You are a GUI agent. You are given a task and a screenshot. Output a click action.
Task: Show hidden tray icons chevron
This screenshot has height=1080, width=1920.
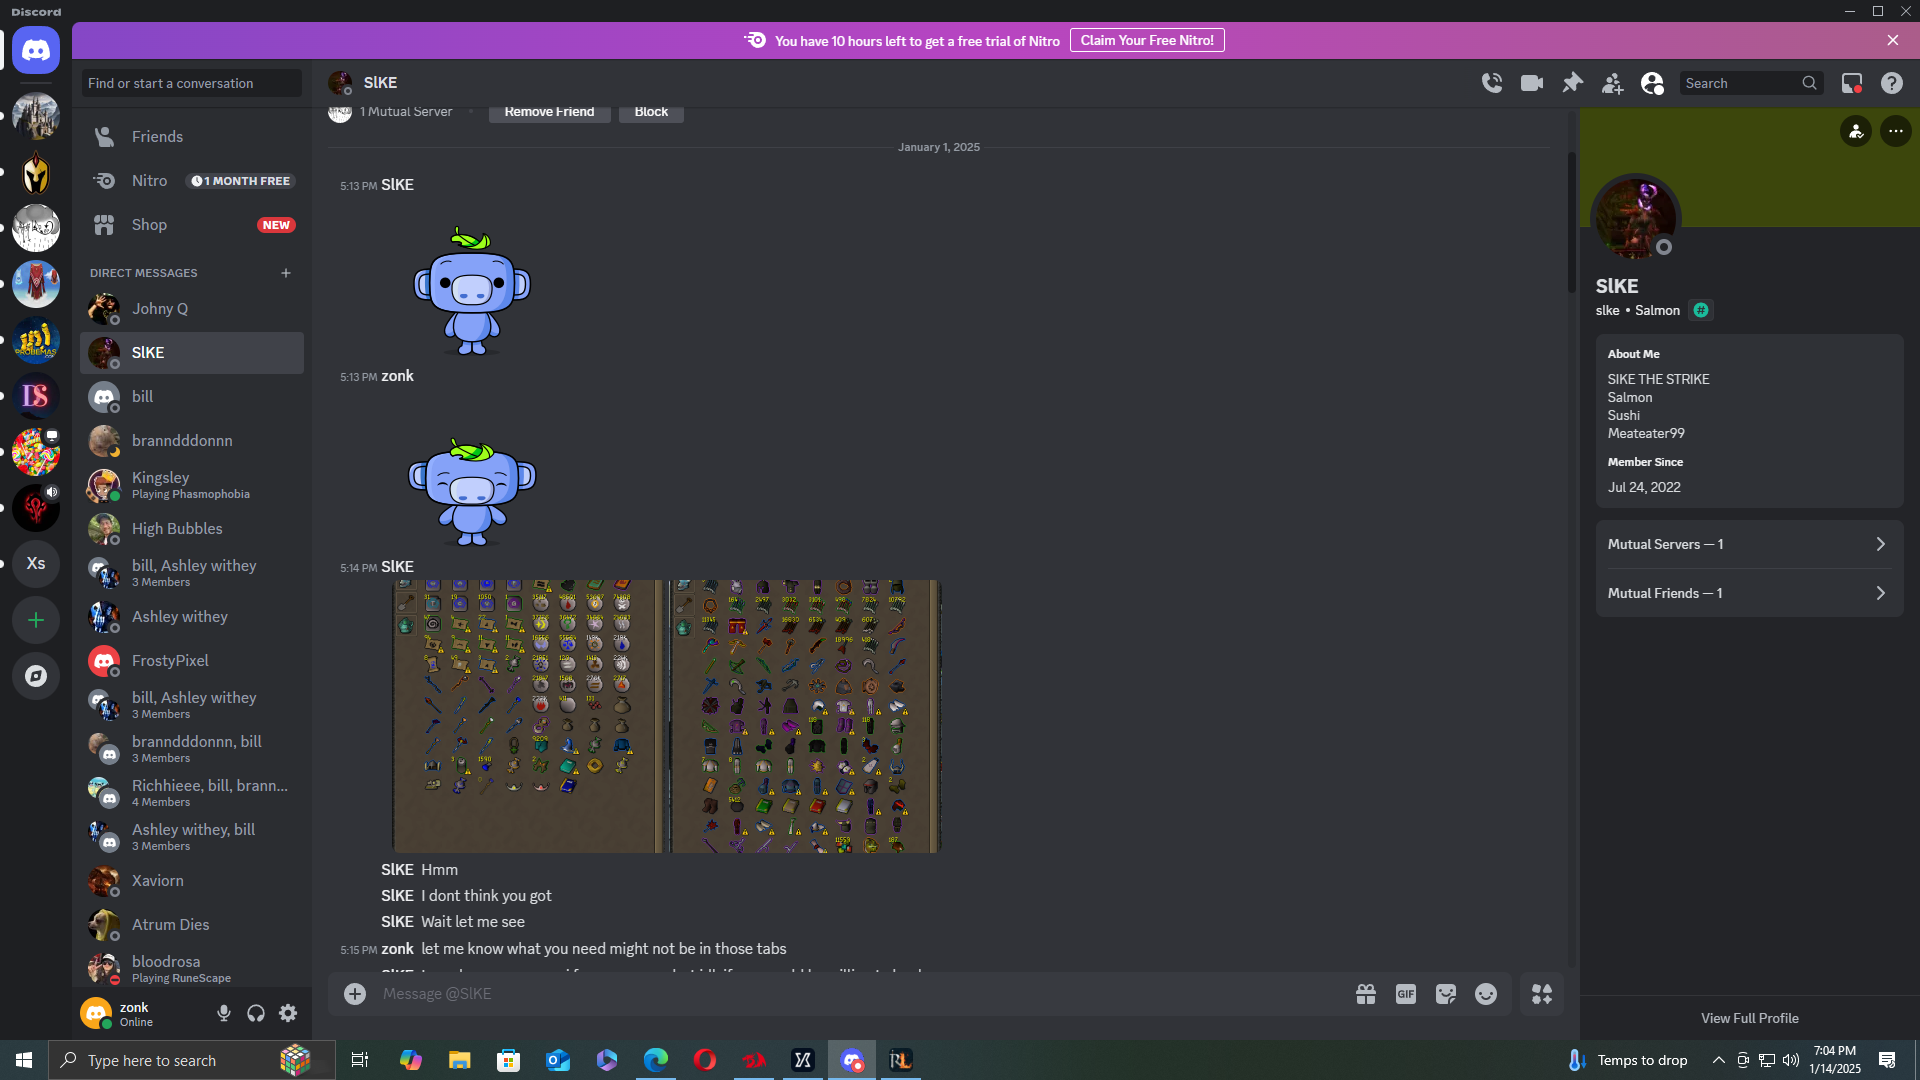(1718, 1060)
